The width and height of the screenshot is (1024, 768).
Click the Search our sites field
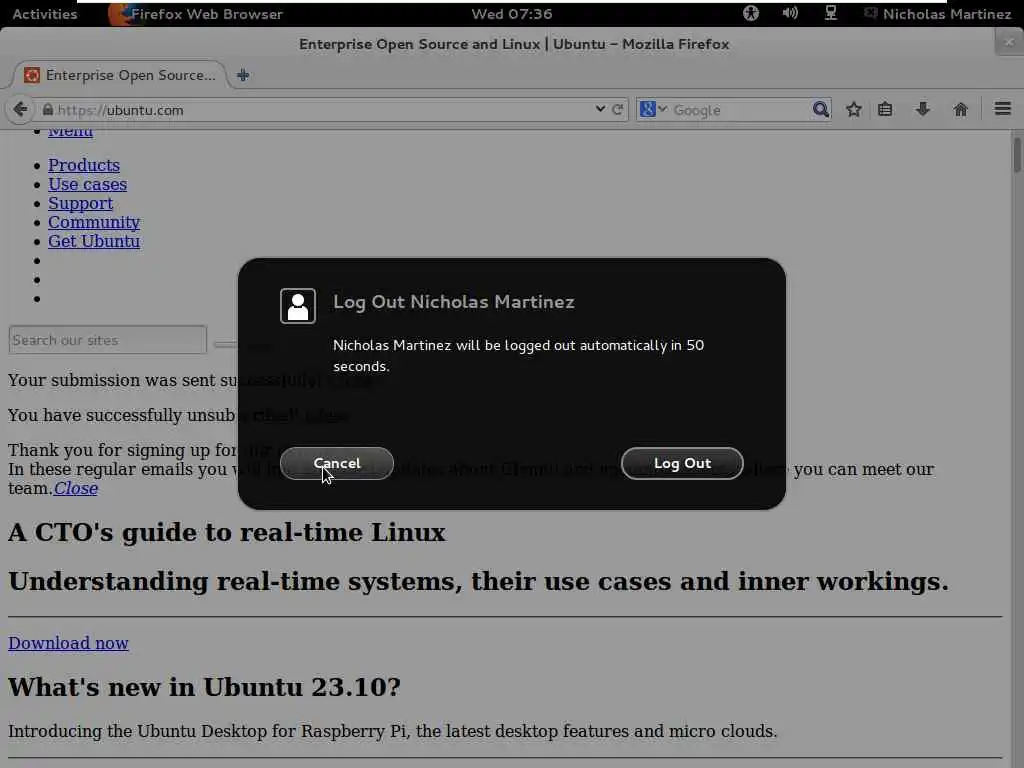pos(108,340)
